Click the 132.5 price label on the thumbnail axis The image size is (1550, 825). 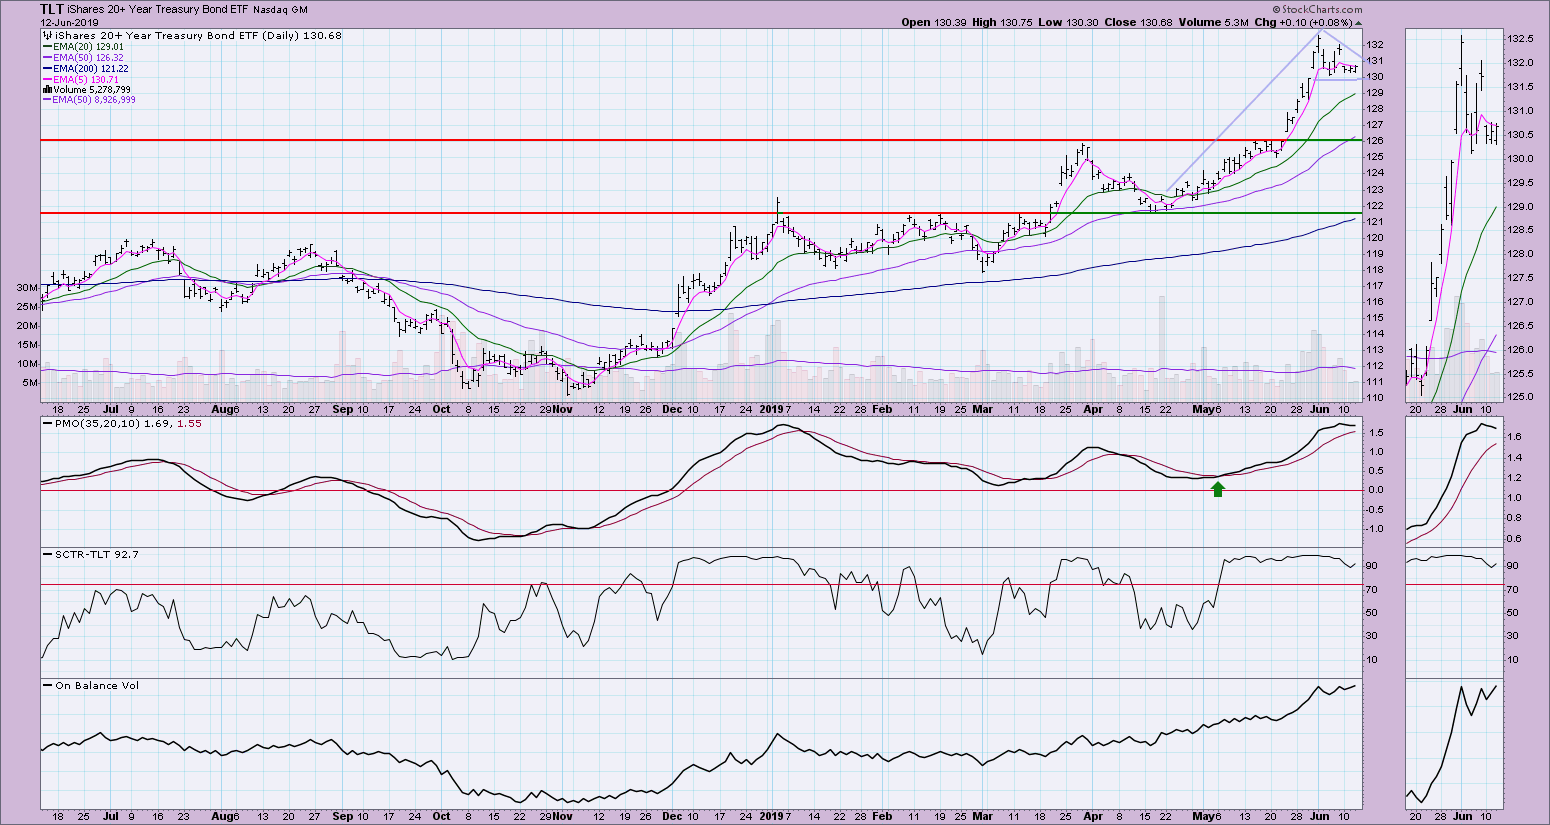(1521, 38)
